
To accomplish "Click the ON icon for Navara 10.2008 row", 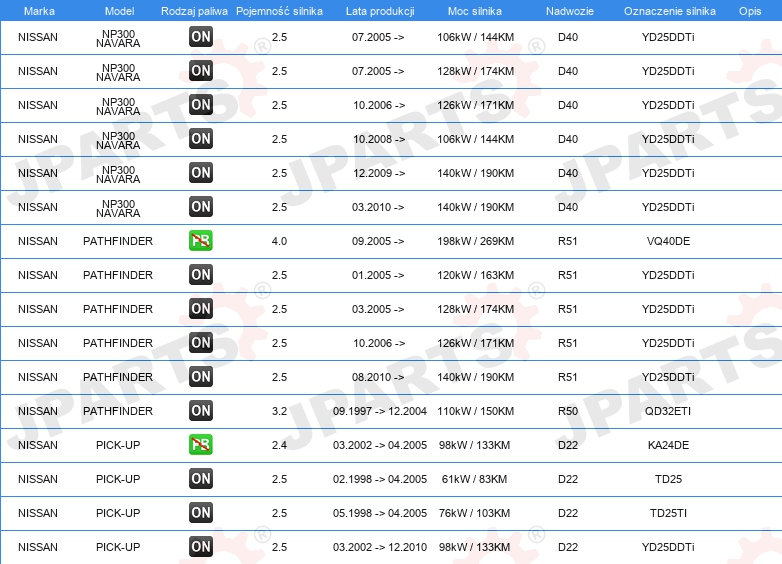I will (201, 138).
